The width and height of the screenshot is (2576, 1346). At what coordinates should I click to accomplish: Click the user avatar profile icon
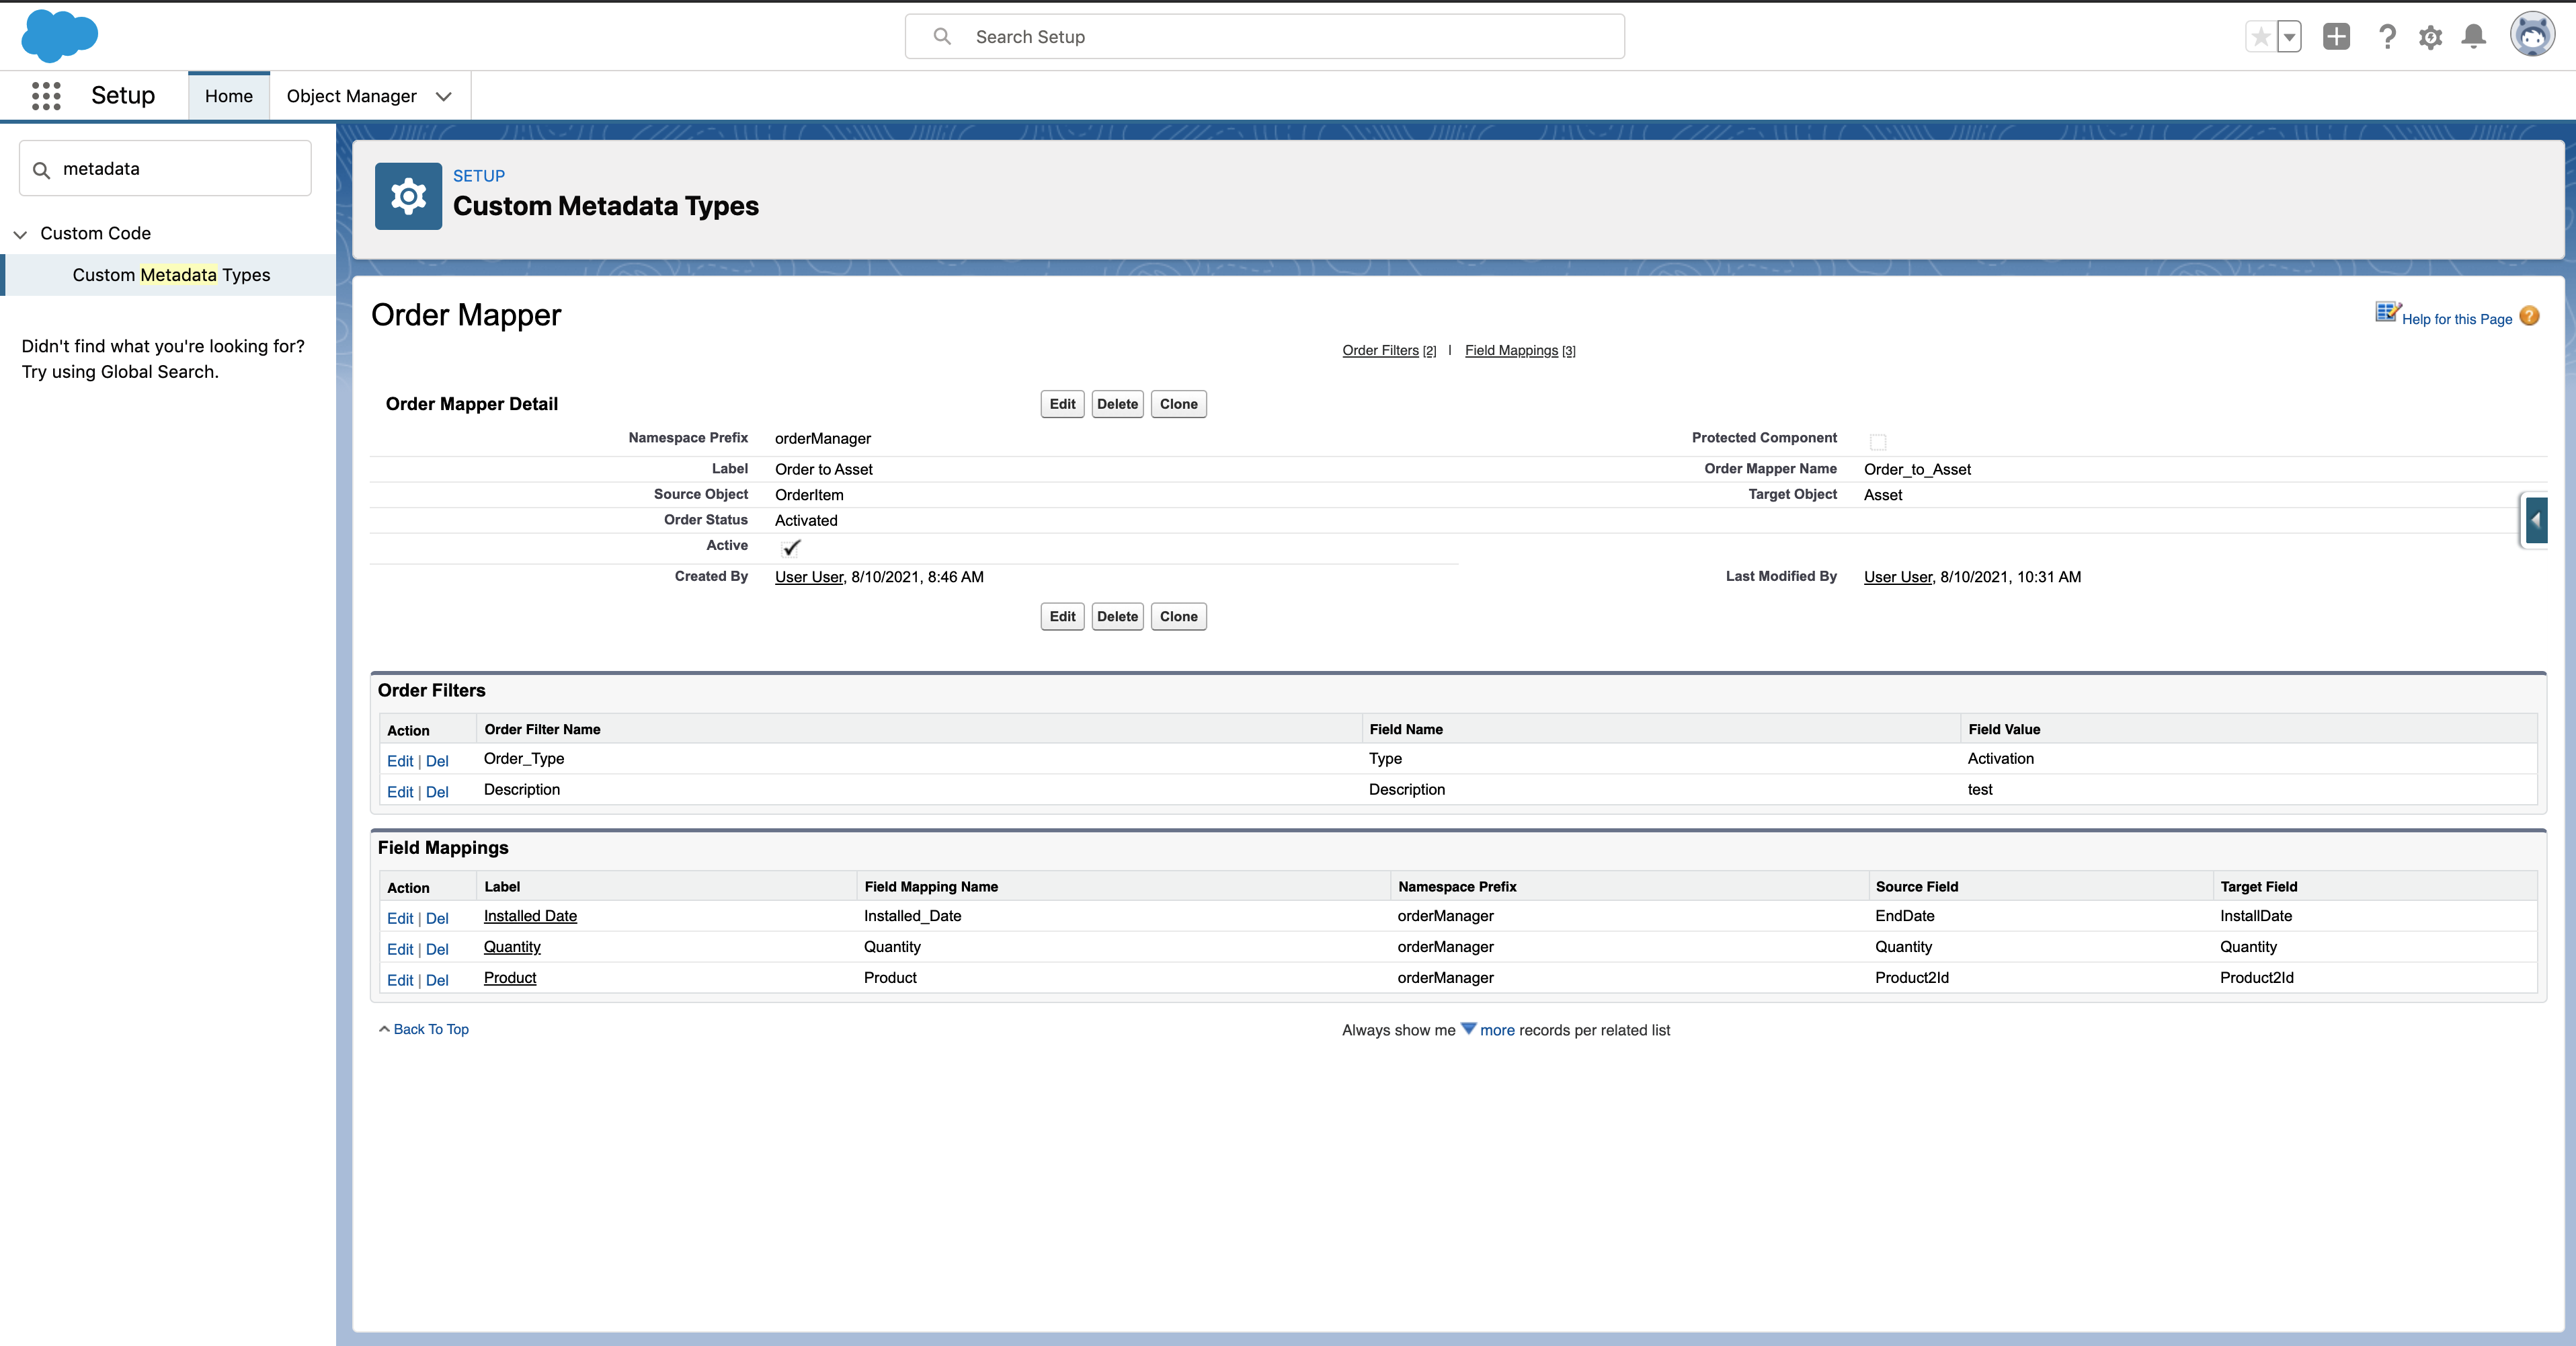click(2532, 36)
